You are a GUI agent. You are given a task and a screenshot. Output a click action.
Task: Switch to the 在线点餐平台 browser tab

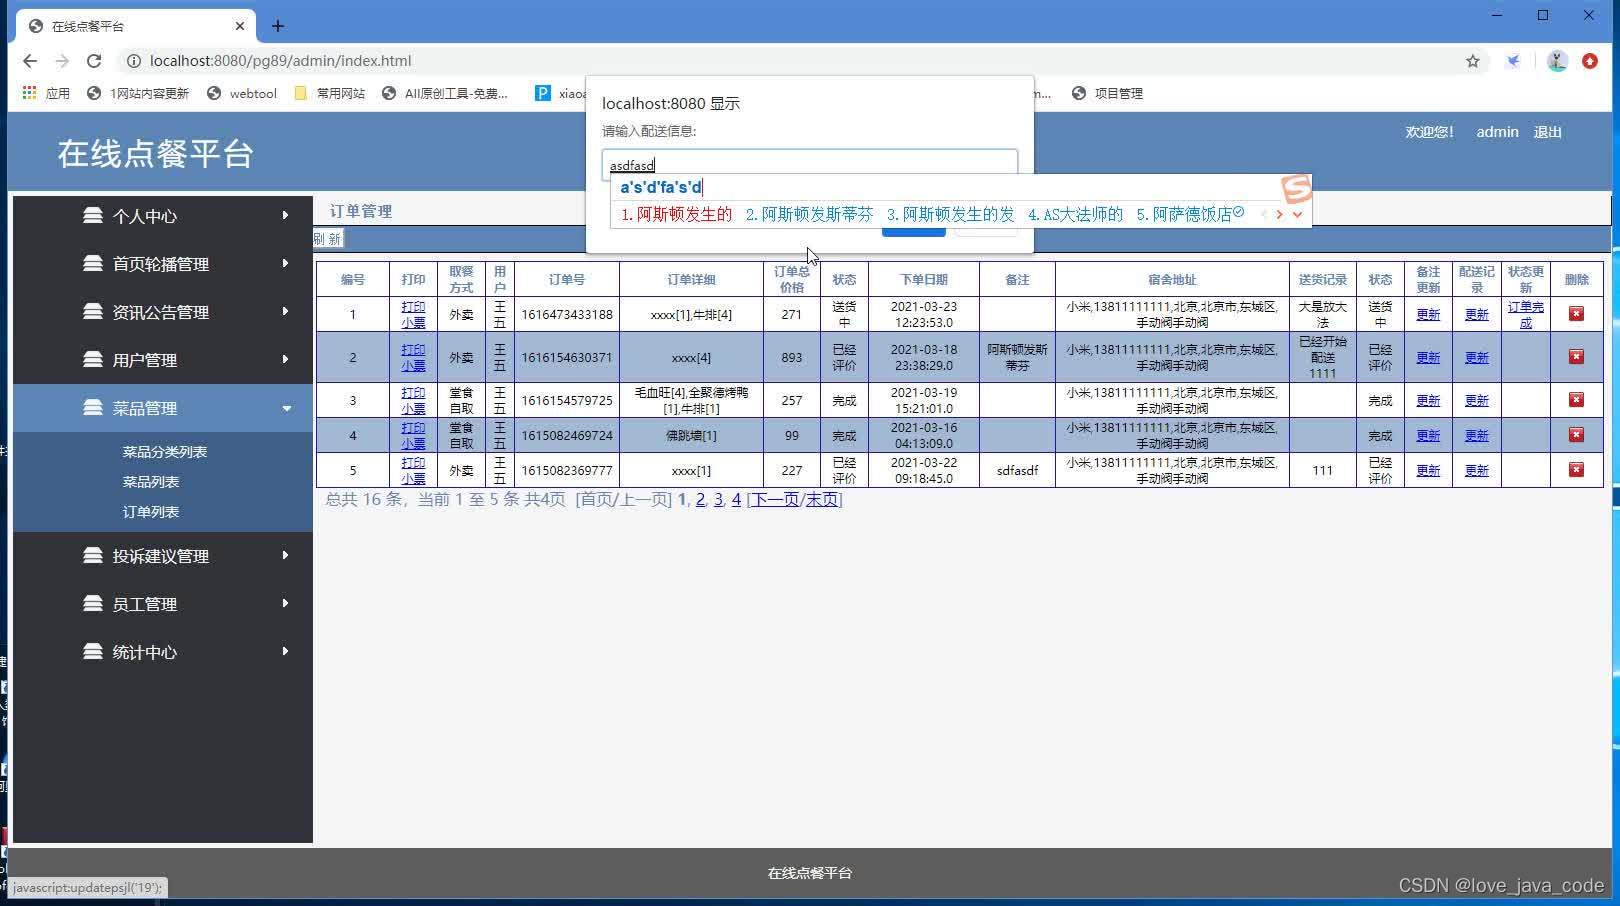click(135, 25)
